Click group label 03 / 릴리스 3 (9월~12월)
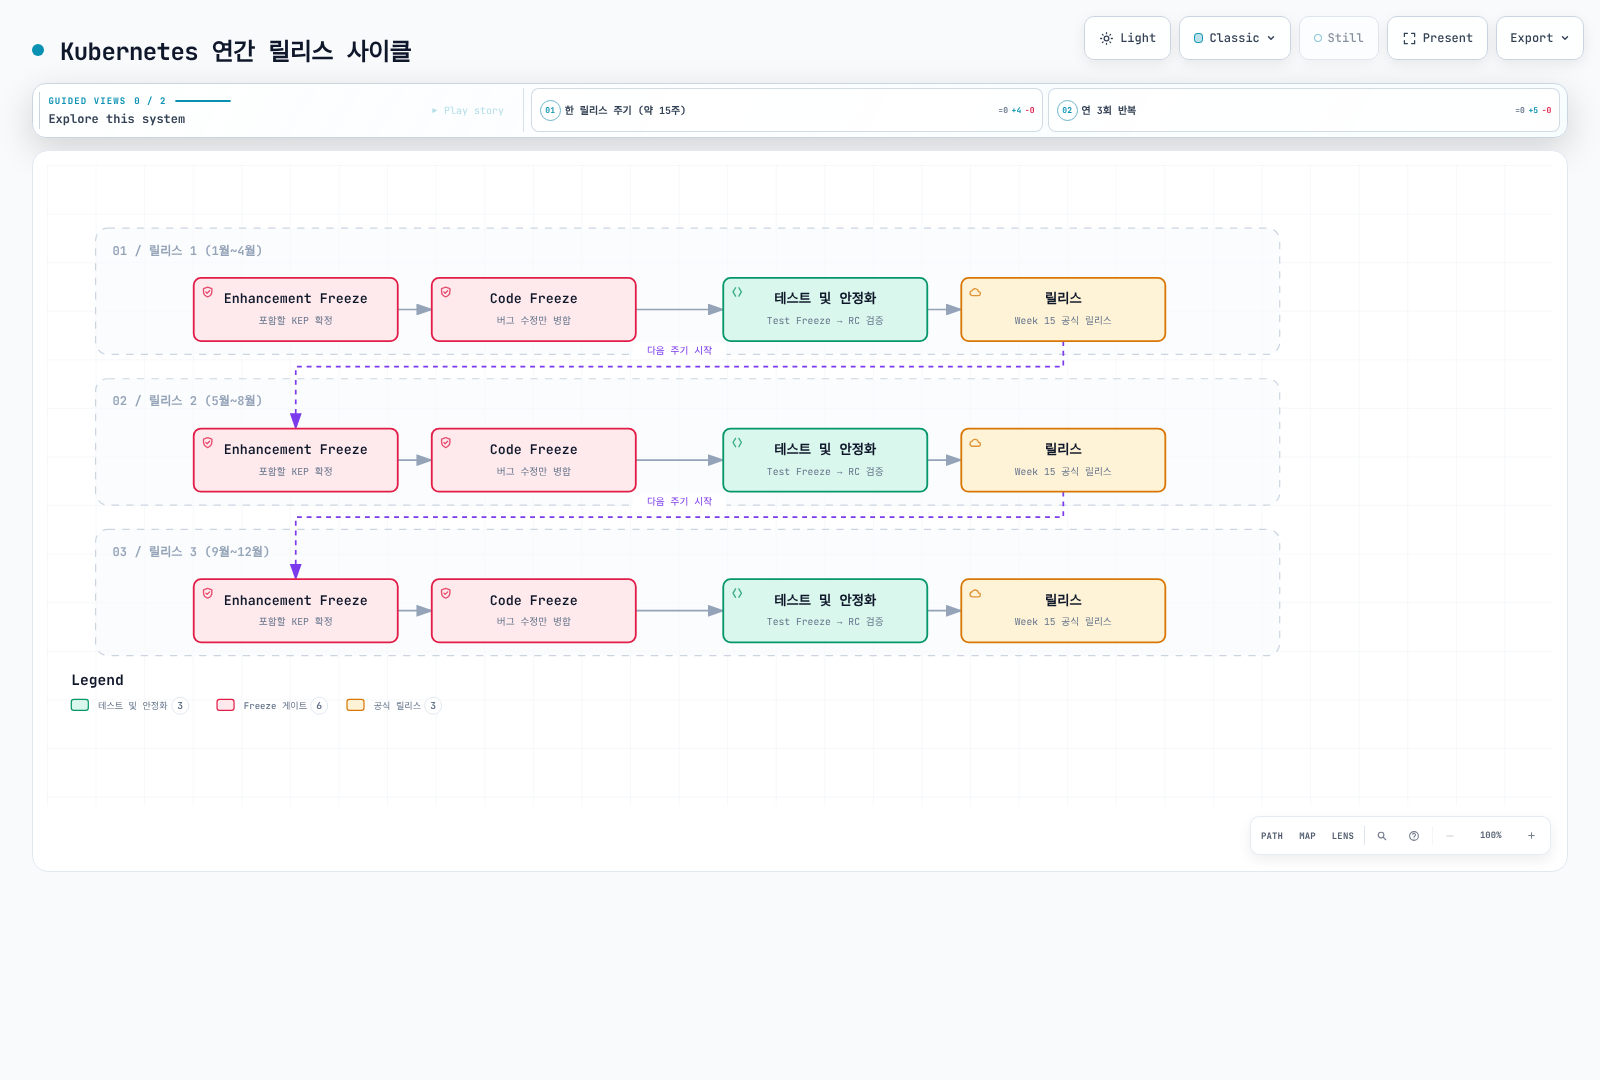Screen dimensions: 1600x1080 191,552
